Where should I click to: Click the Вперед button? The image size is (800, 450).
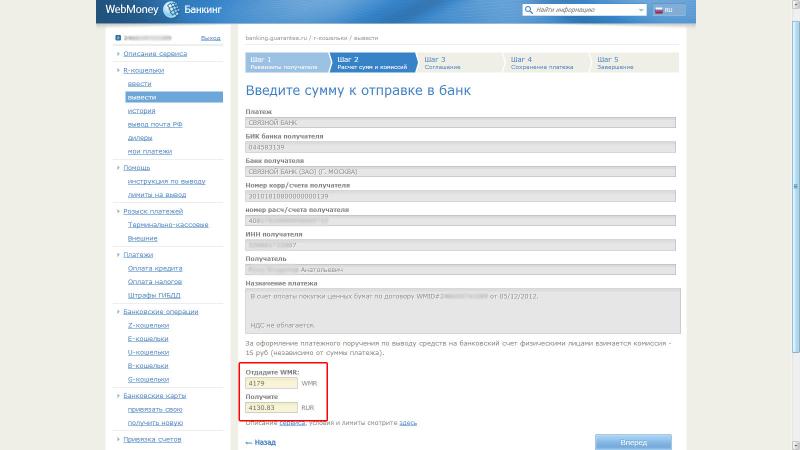pyautogui.click(x=633, y=442)
